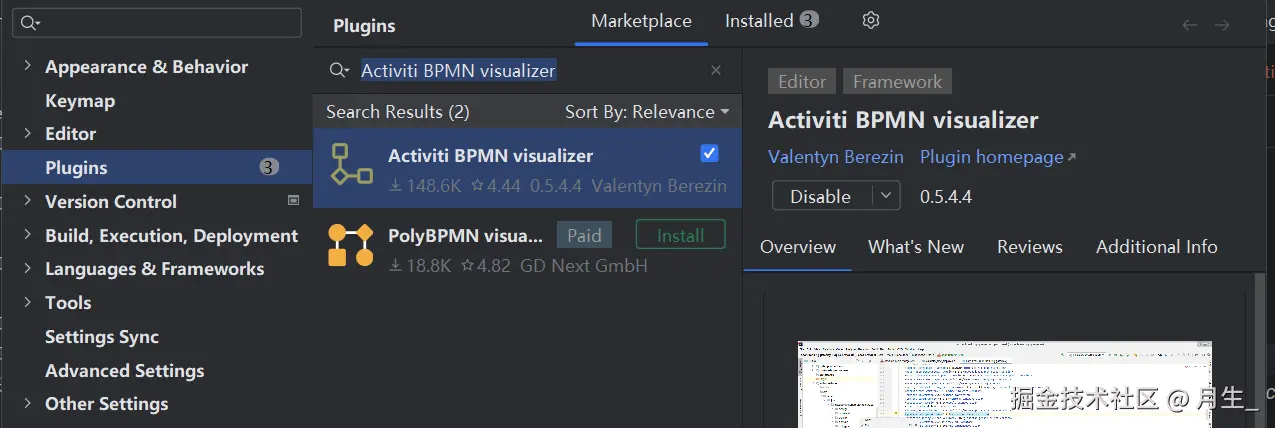Open the Overview tab
The height and width of the screenshot is (428, 1275).
pyautogui.click(x=798, y=247)
